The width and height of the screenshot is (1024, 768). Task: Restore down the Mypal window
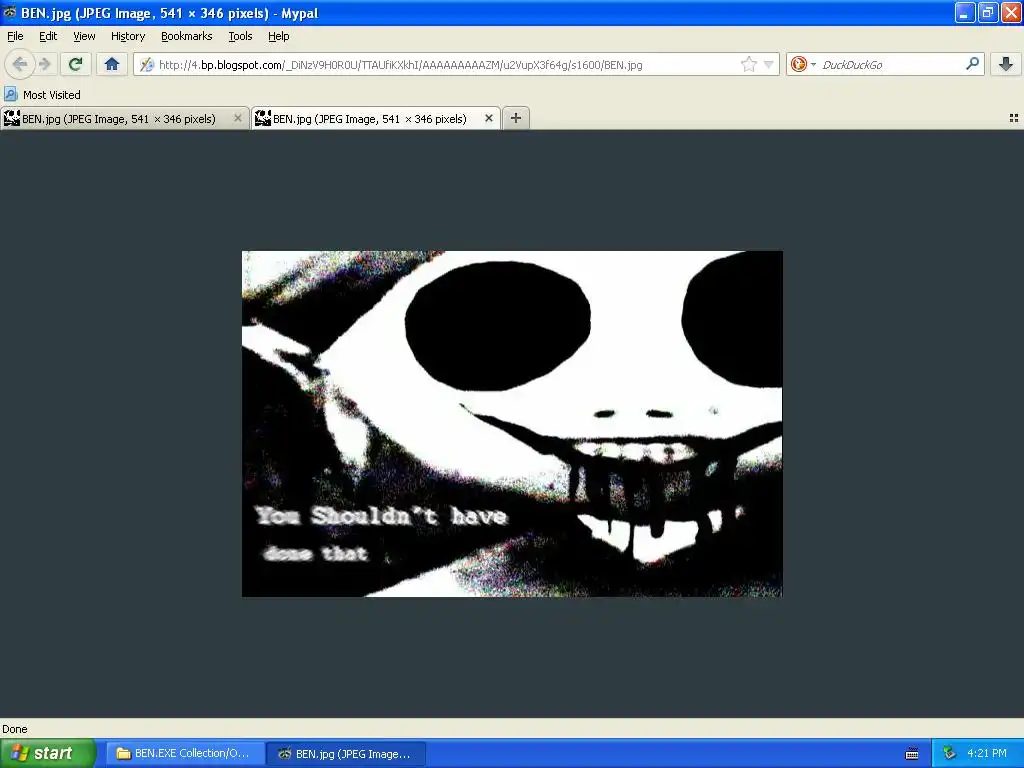[988, 12]
